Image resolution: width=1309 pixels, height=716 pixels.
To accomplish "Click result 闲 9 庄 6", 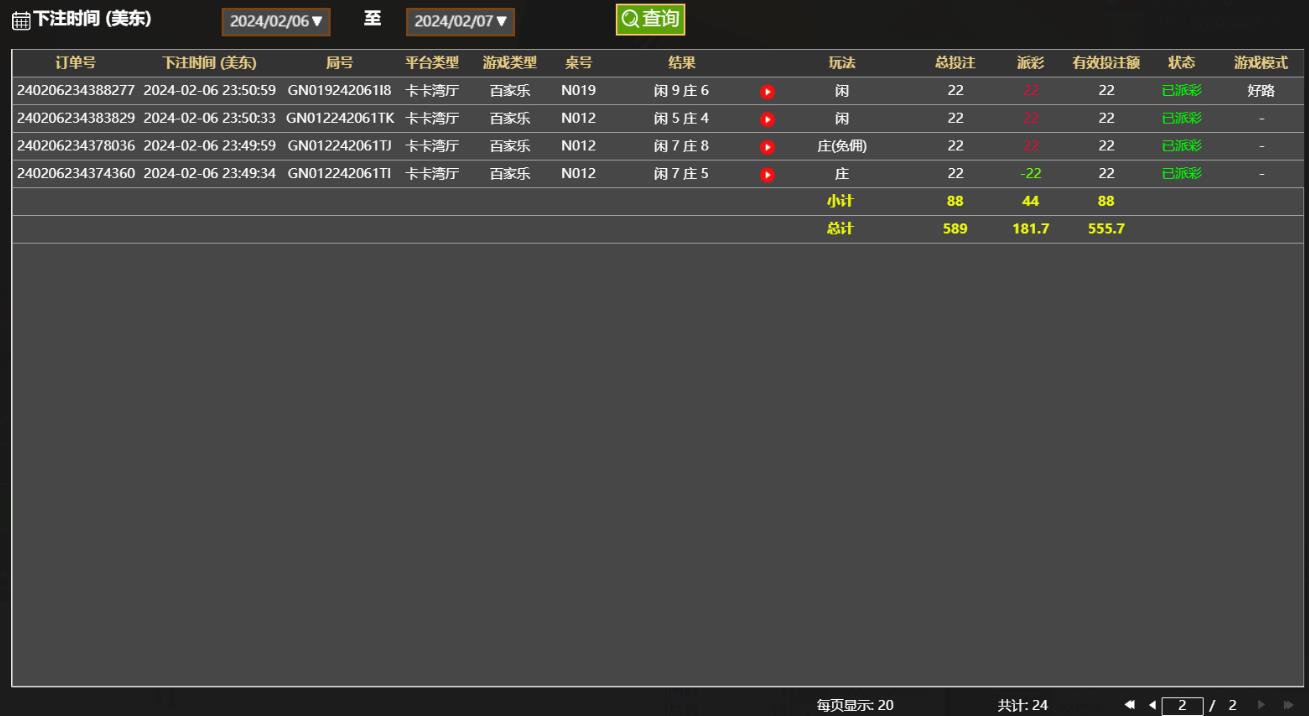I will (682, 91).
